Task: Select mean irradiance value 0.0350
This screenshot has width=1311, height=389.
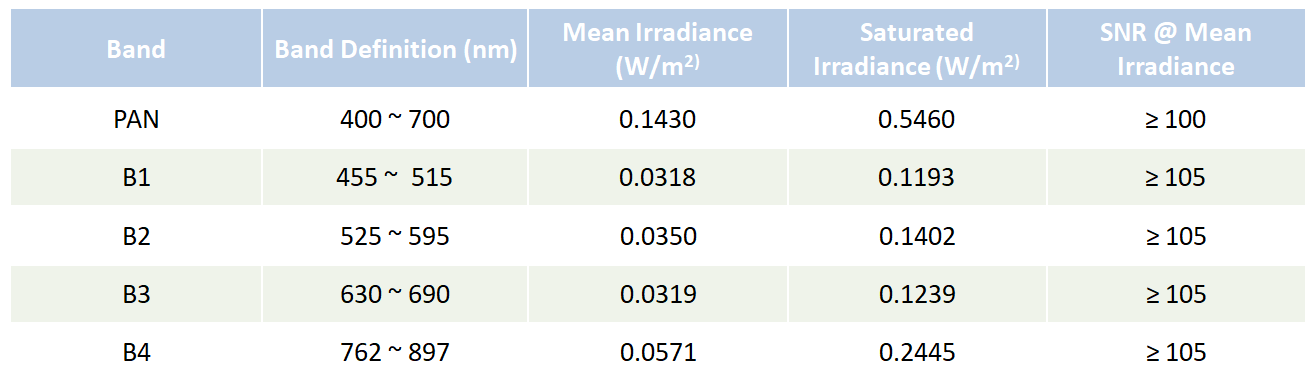Action: [x=657, y=236]
